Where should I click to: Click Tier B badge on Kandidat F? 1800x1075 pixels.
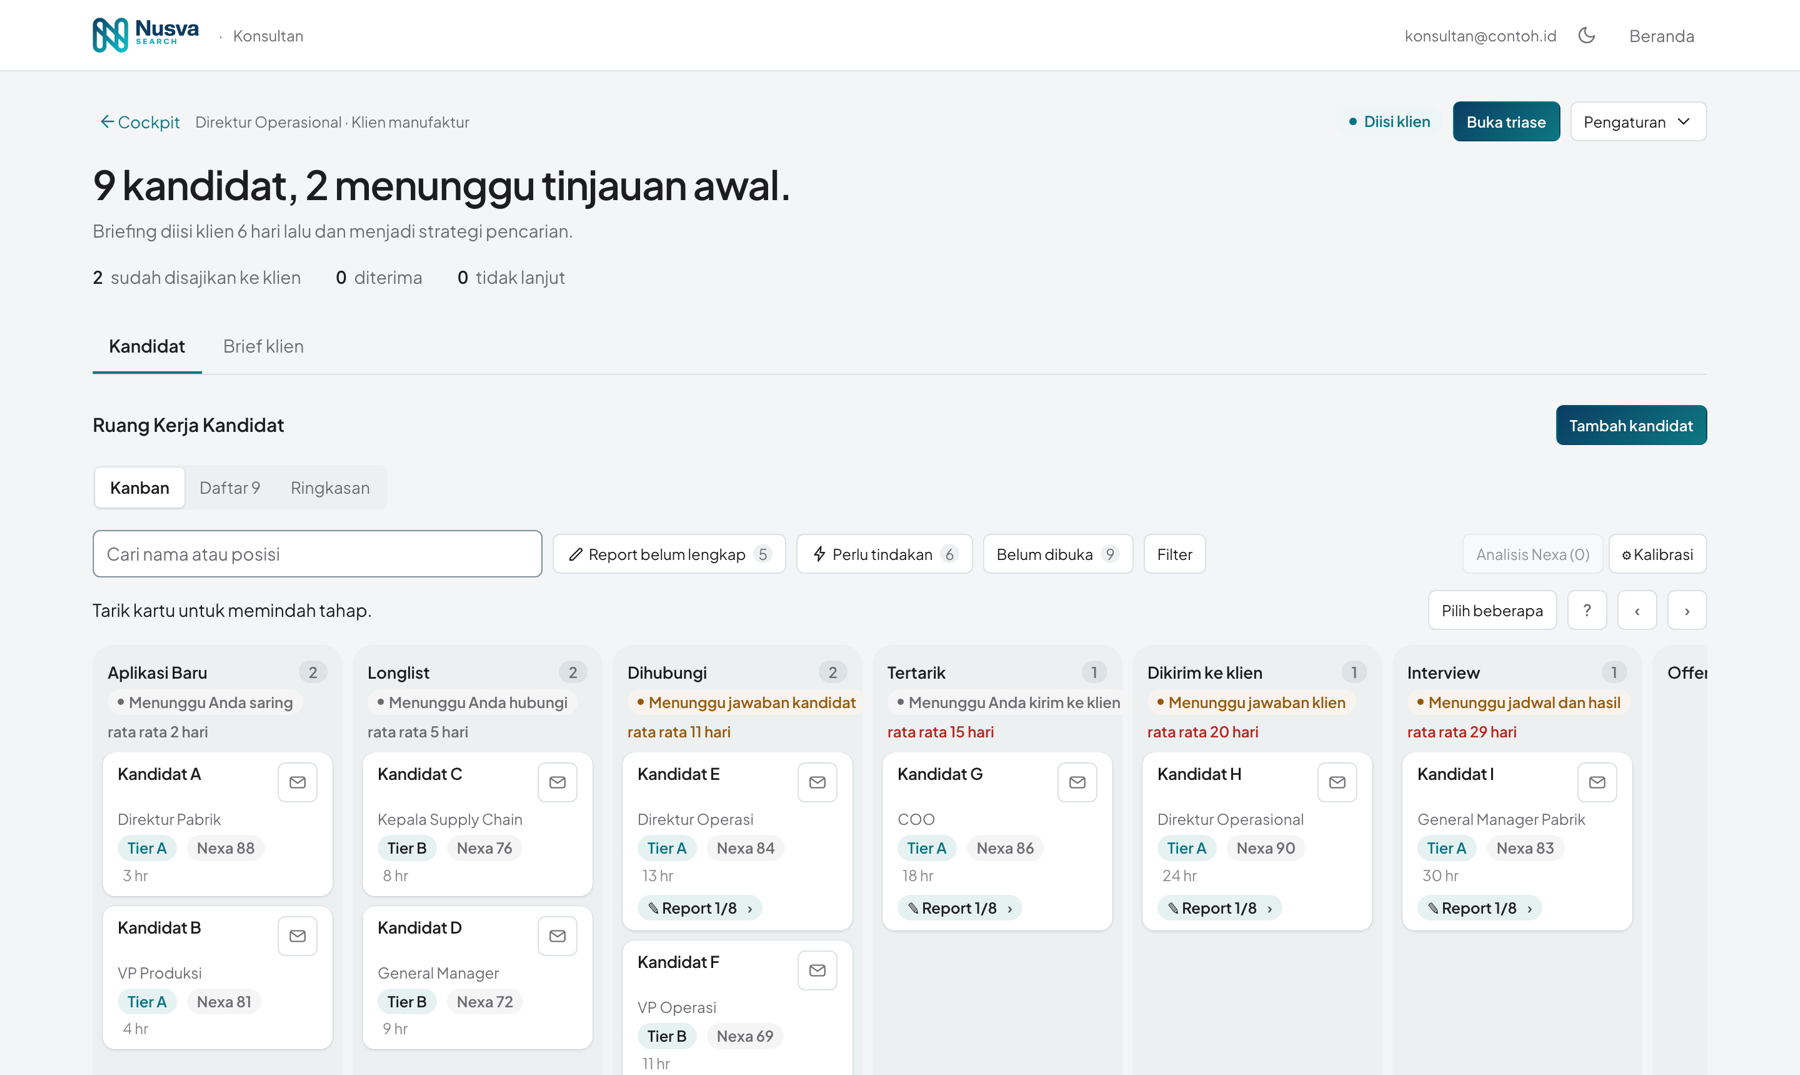pyautogui.click(x=667, y=1036)
